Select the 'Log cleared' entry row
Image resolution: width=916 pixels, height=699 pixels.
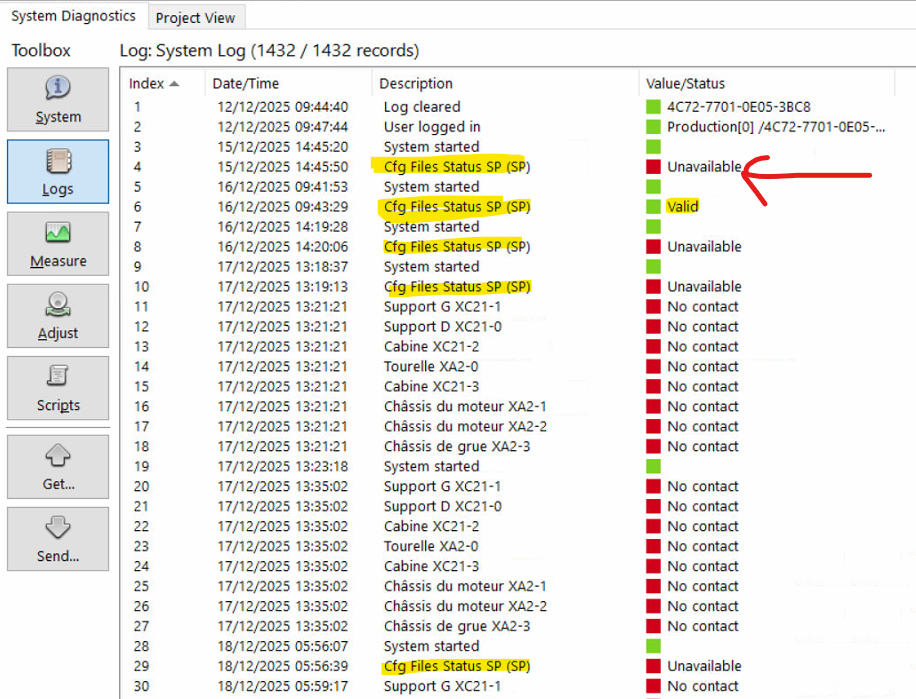[422, 107]
